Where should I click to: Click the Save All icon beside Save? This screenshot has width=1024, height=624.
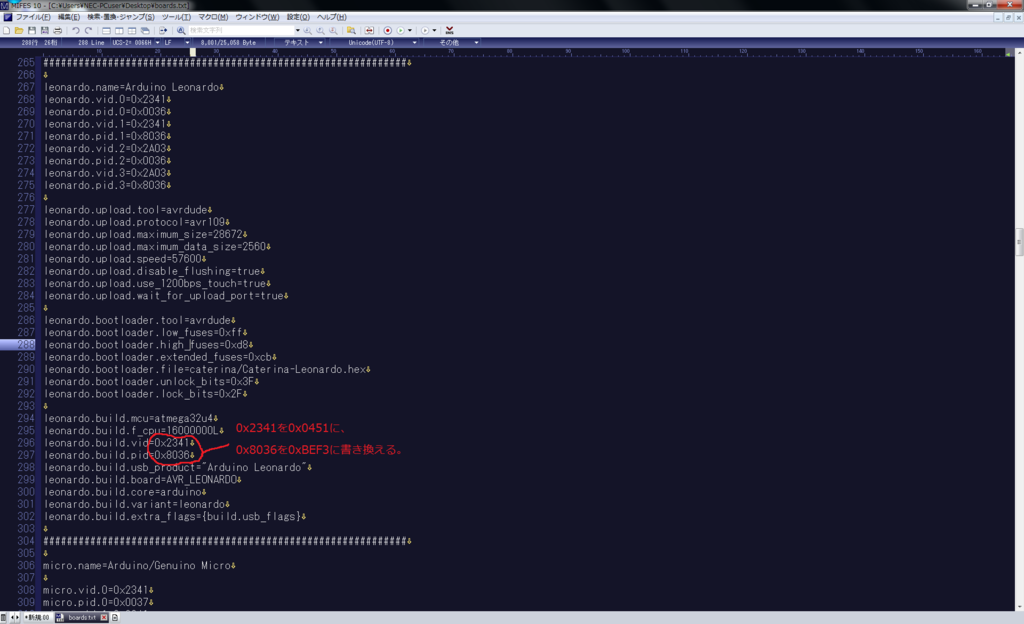(44, 30)
